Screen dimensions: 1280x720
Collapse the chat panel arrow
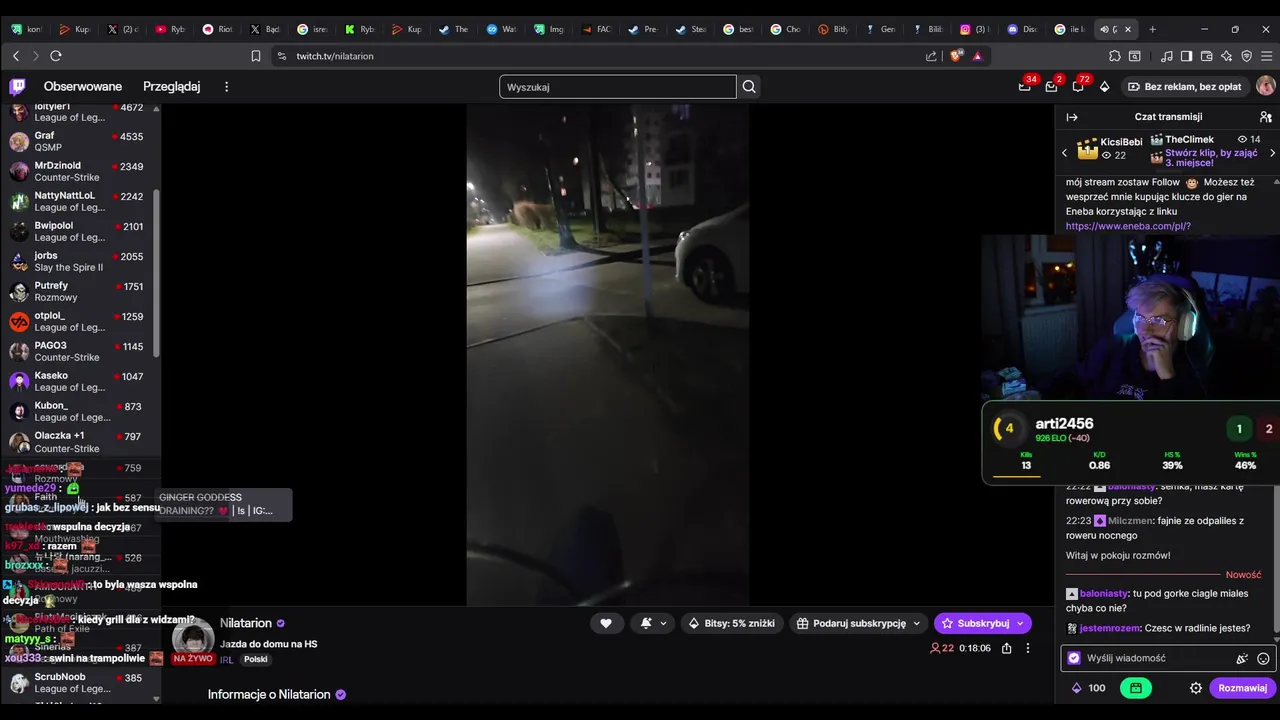[1072, 117]
